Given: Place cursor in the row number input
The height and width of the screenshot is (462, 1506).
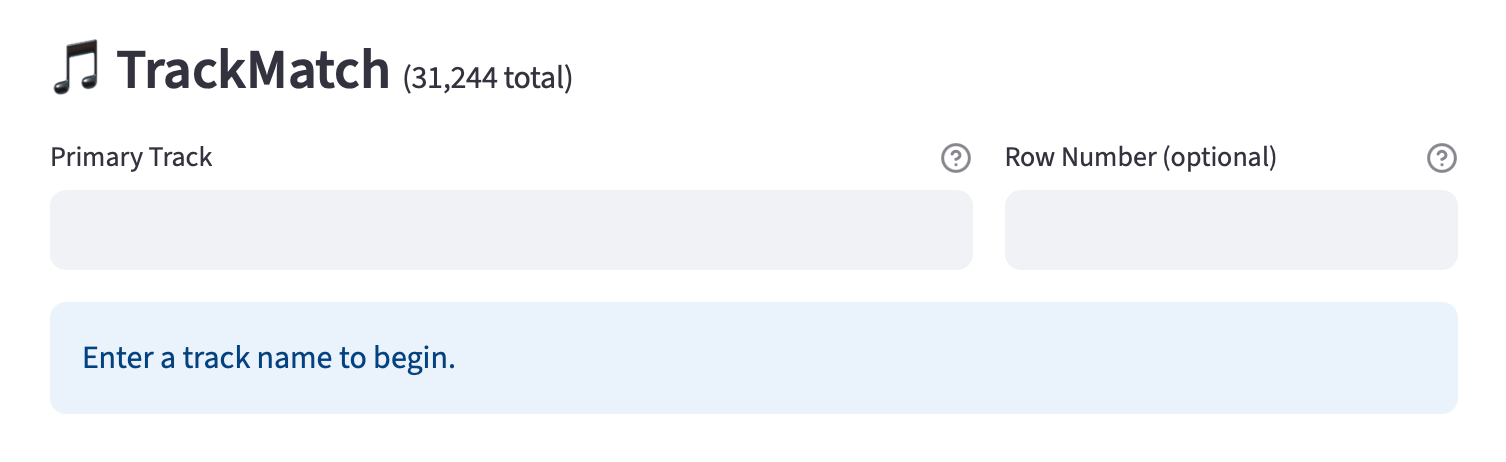Looking at the screenshot, I should (1231, 230).
